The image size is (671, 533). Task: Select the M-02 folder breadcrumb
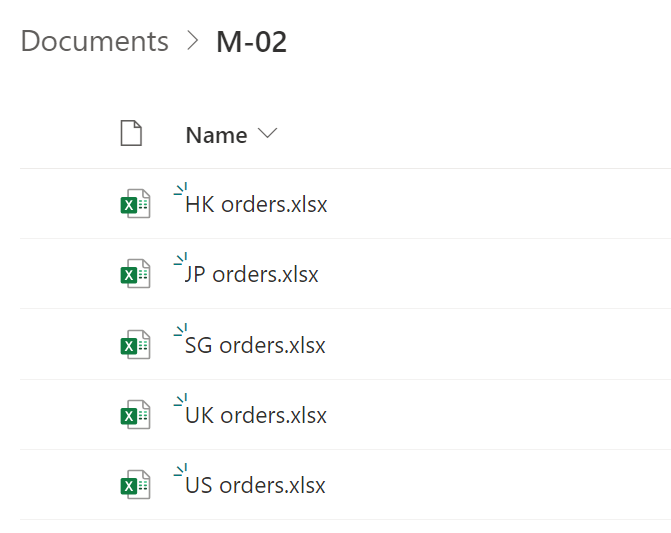(252, 42)
